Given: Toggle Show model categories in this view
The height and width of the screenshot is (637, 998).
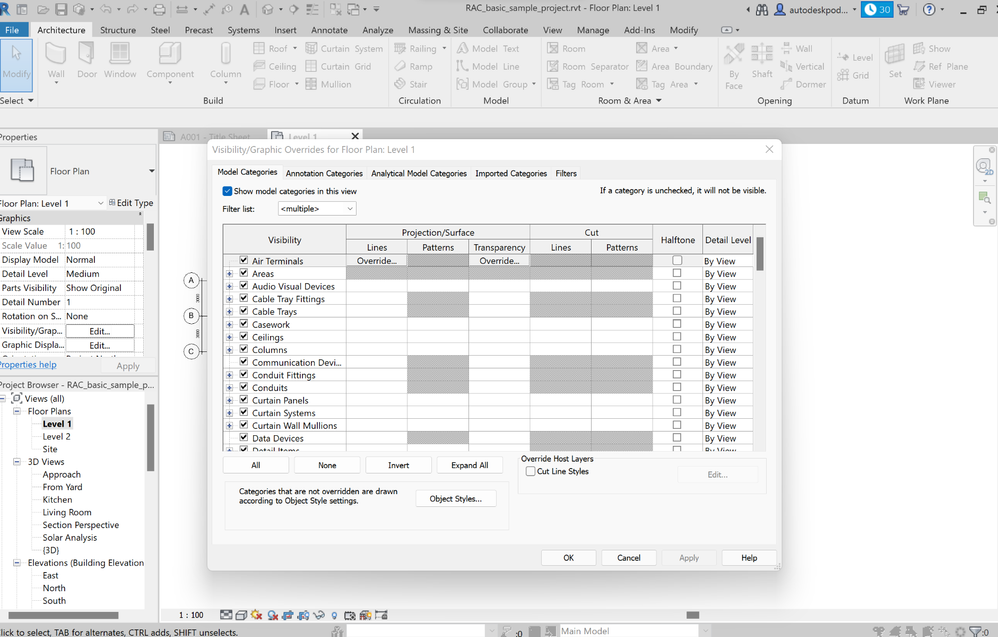Looking at the screenshot, I should [227, 191].
